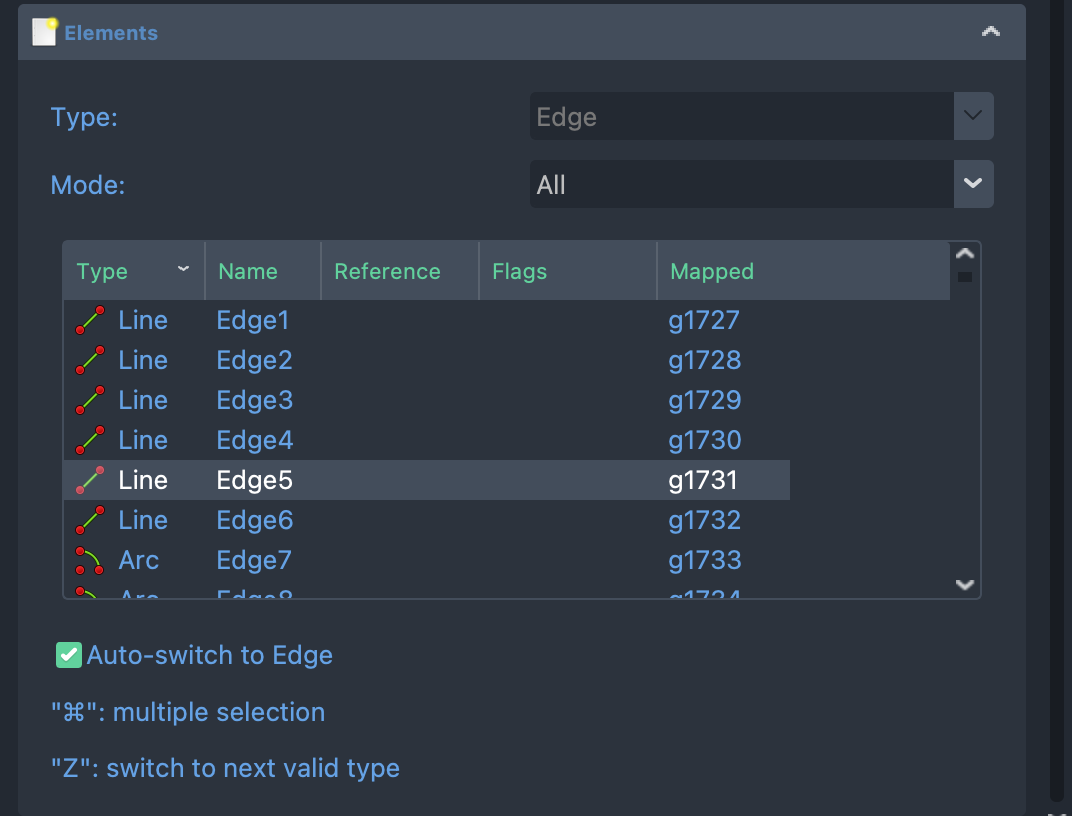Click the line icon beside Edge1
This screenshot has height=816, width=1072.
tap(91, 321)
